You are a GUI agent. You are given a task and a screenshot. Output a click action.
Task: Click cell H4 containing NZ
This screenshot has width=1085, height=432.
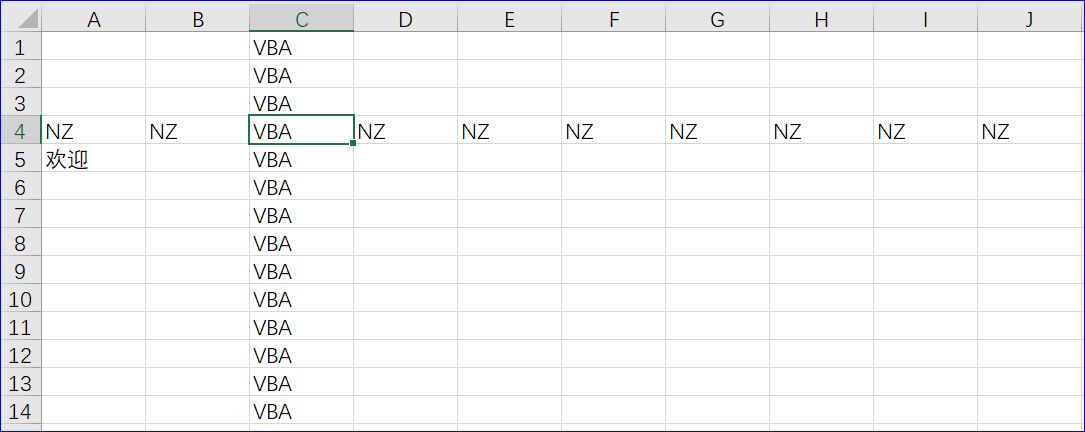821,130
